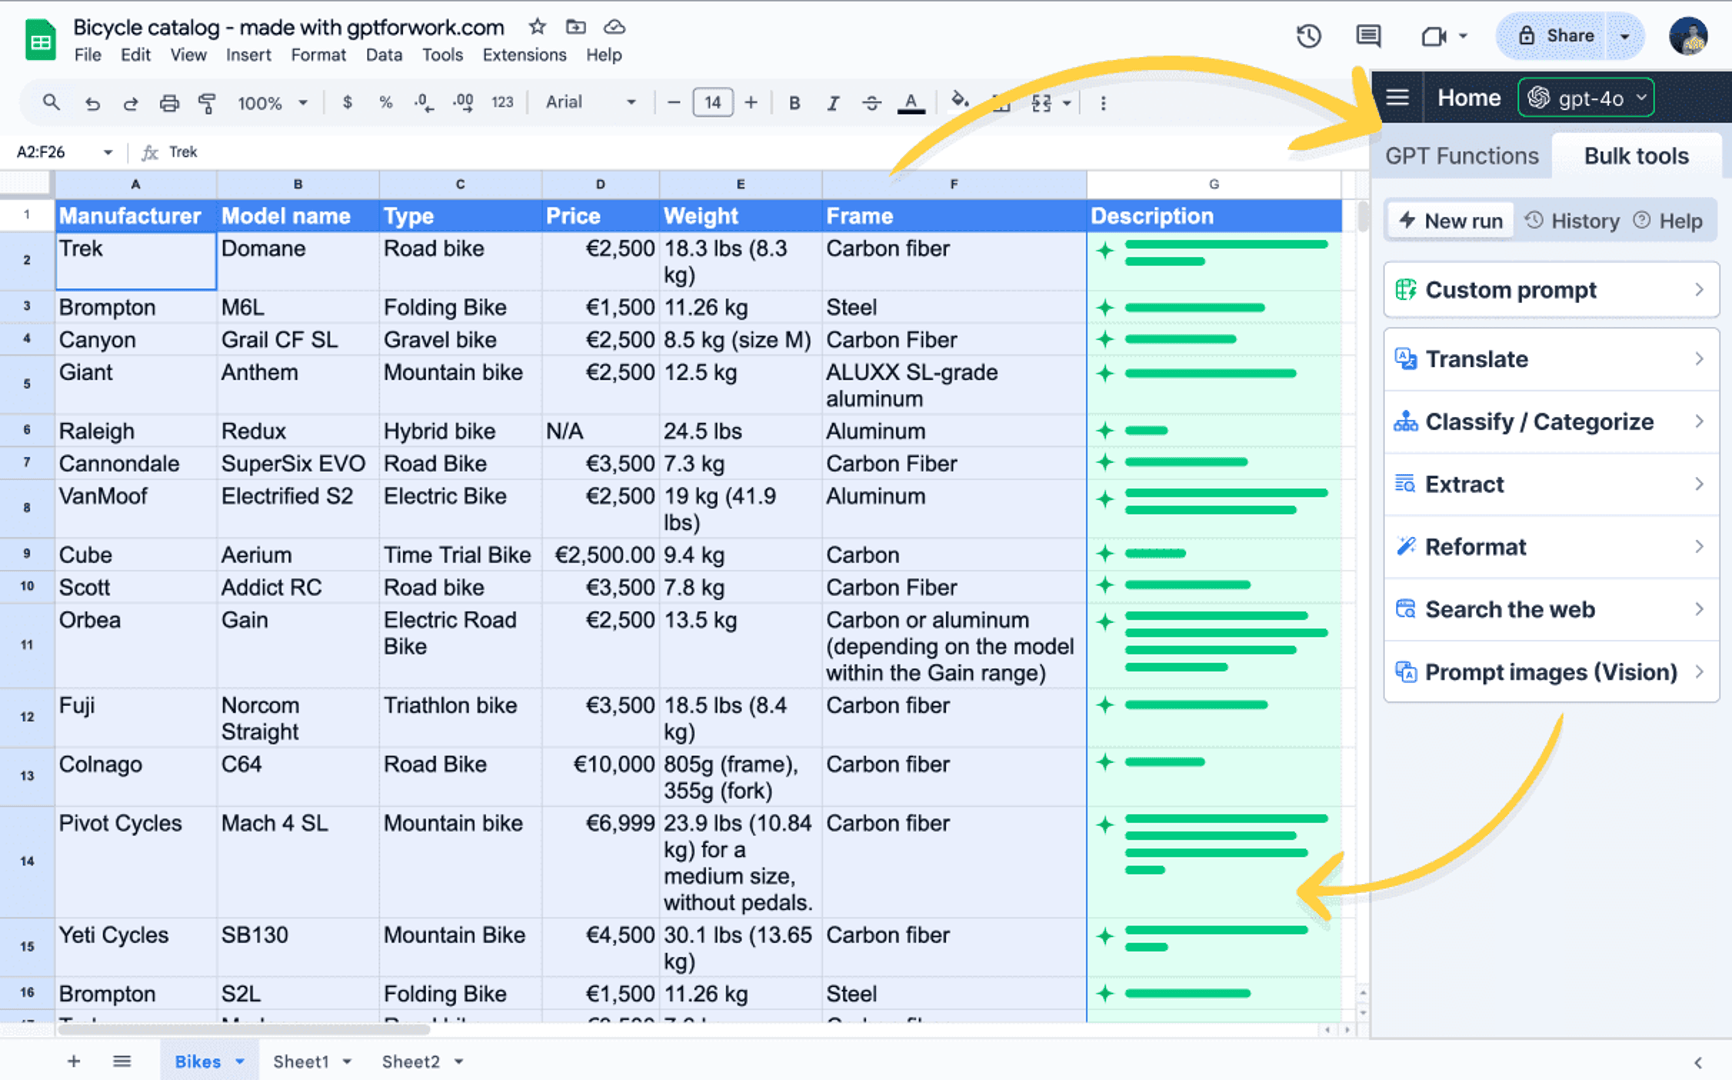Open the Extensions menu
The image size is (1732, 1080).
tap(523, 55)
